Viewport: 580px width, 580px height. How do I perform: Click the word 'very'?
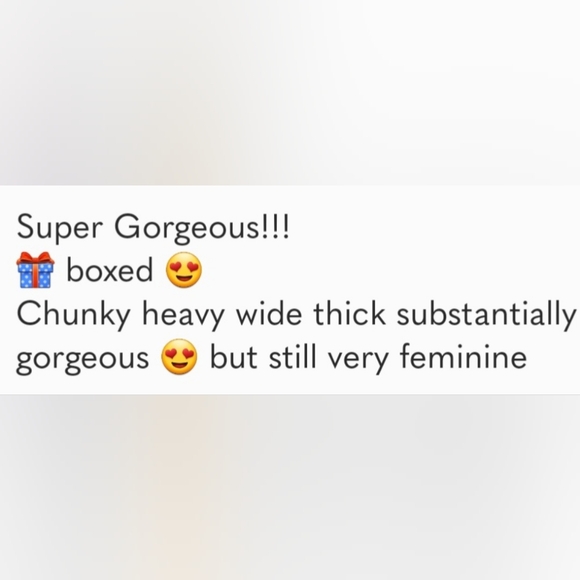tap(358, 359)
